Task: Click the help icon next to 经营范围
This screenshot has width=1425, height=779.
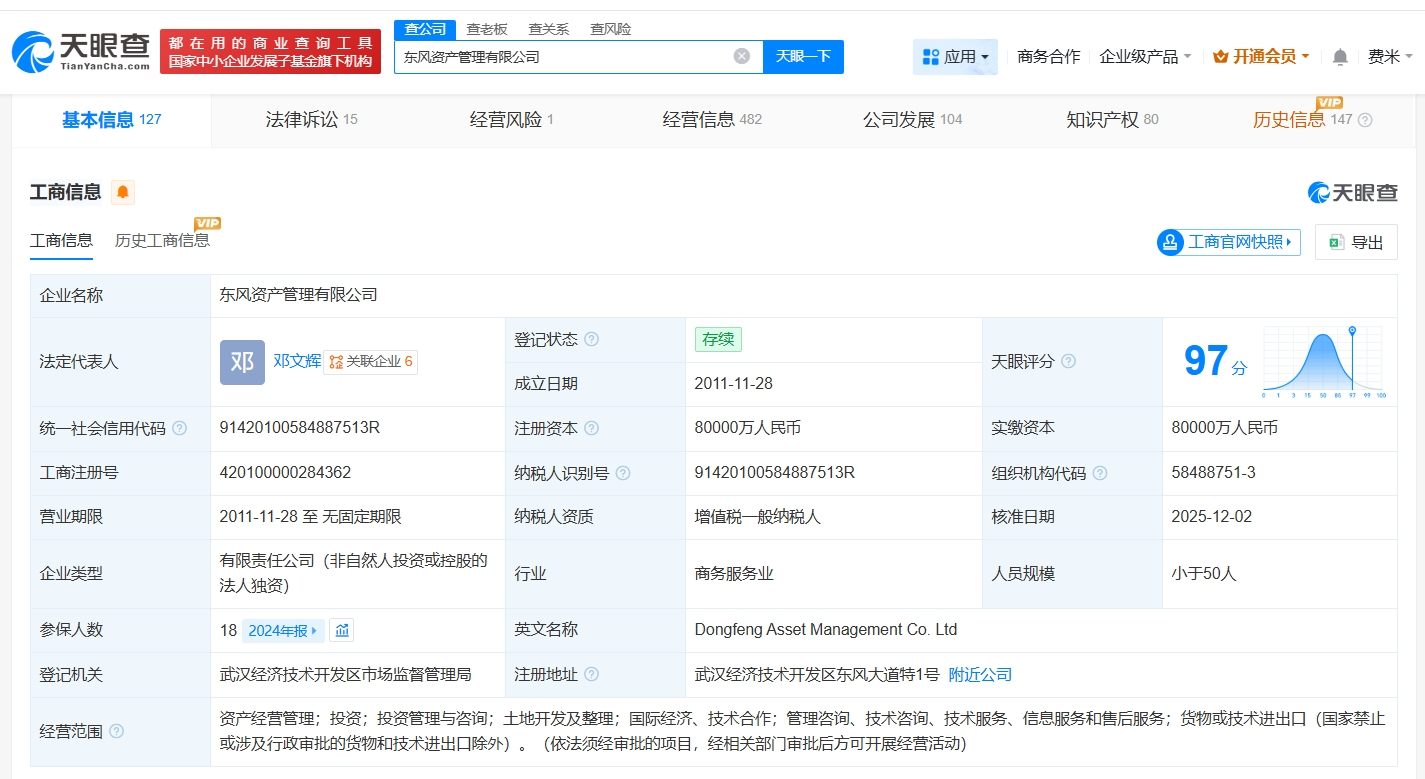Action: (116, 732)
